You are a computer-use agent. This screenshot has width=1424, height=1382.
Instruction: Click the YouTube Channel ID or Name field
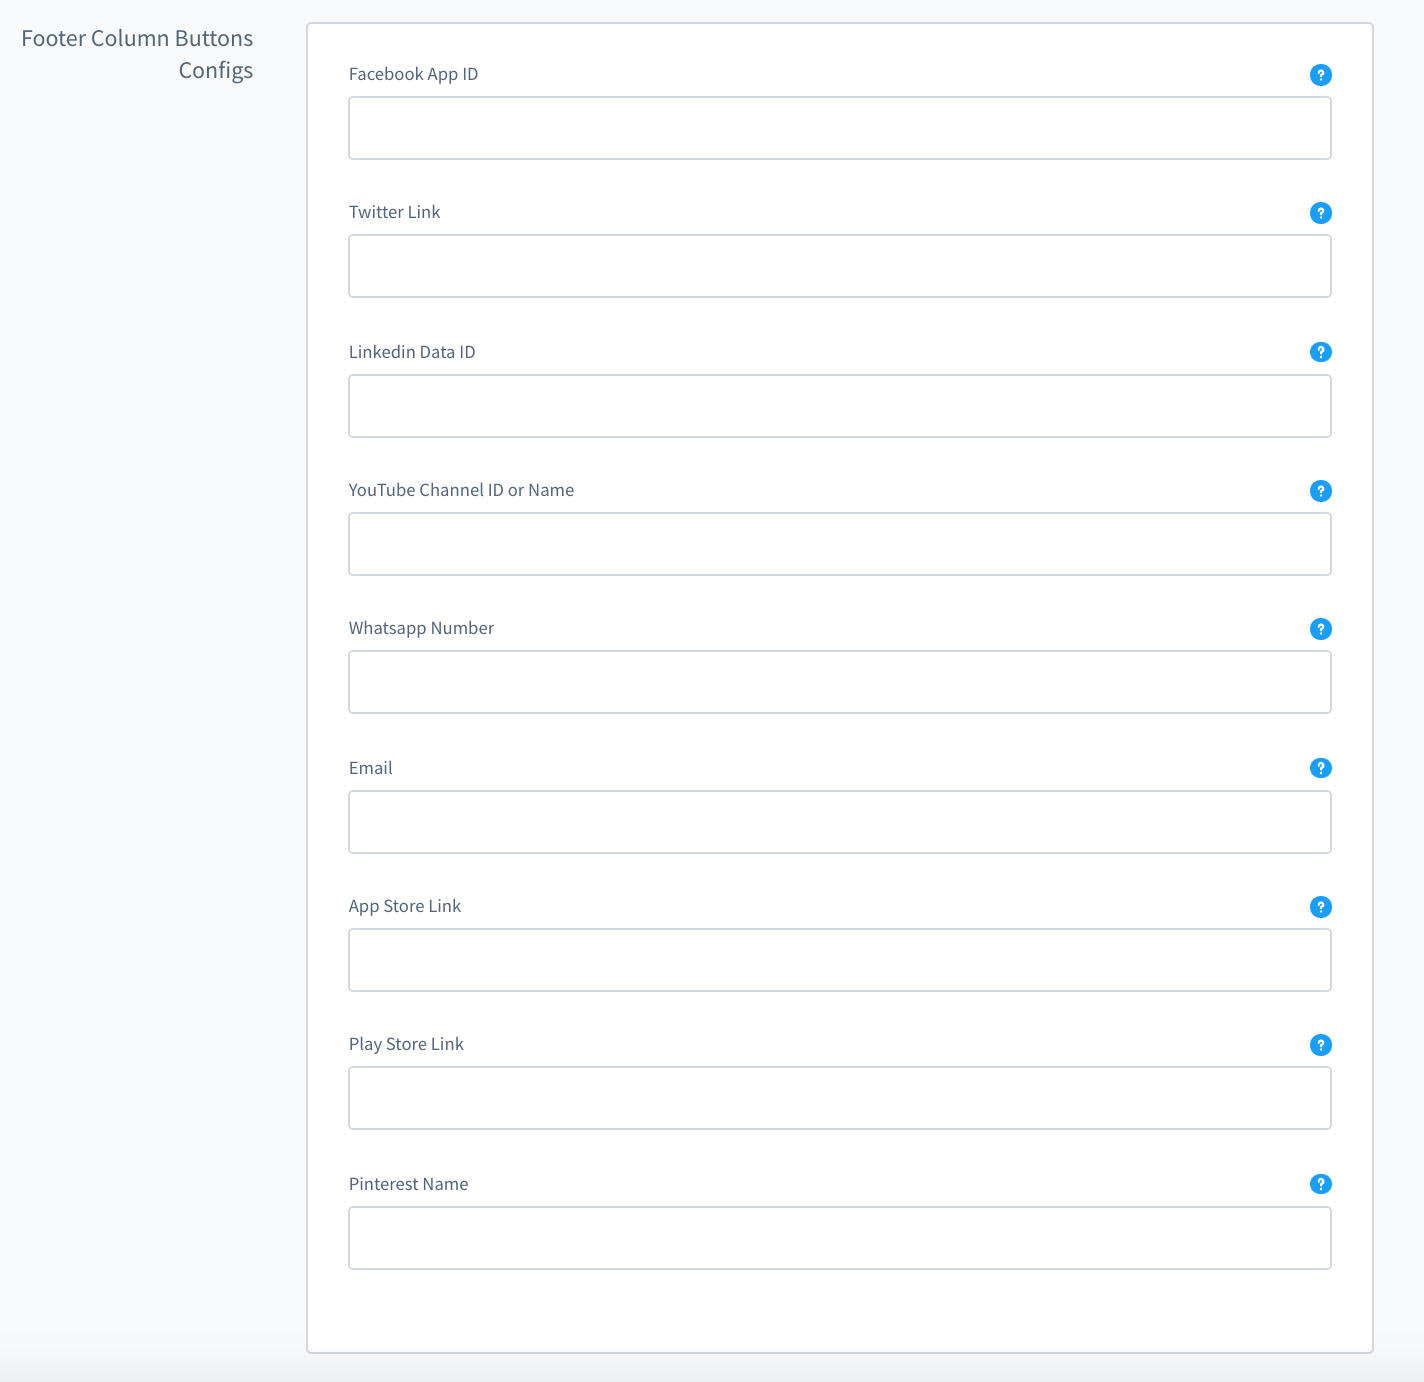coord(840,544)
